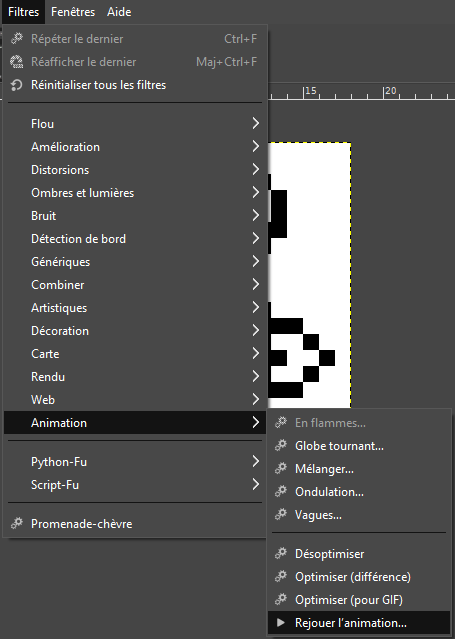This screenshot has width=455, height=639.
Task: Expand the Distorsions submenu chevron
Action: pyautogui.click(x=256, y=169)
